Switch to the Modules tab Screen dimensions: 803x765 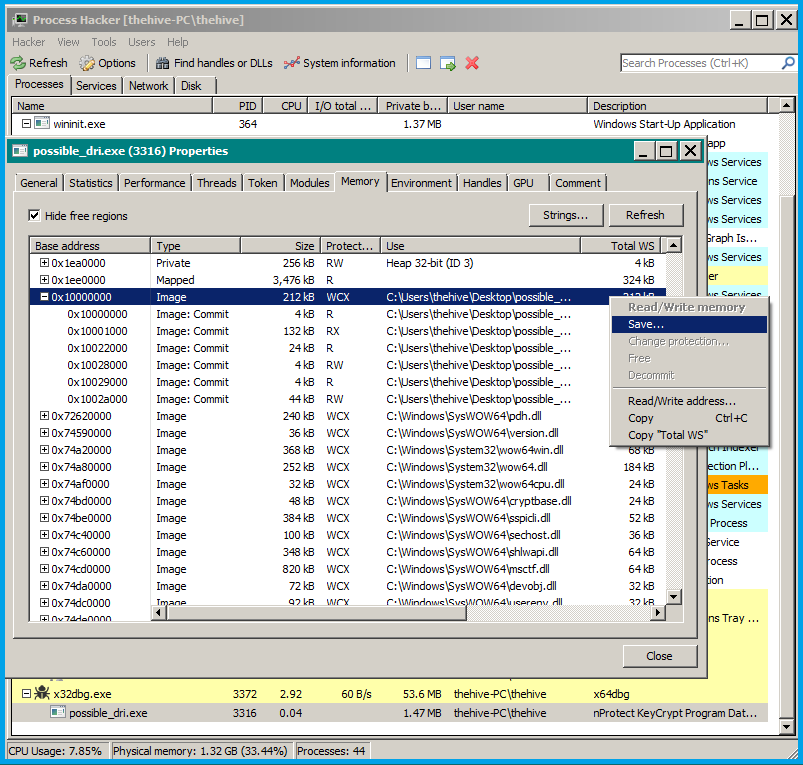309,183
